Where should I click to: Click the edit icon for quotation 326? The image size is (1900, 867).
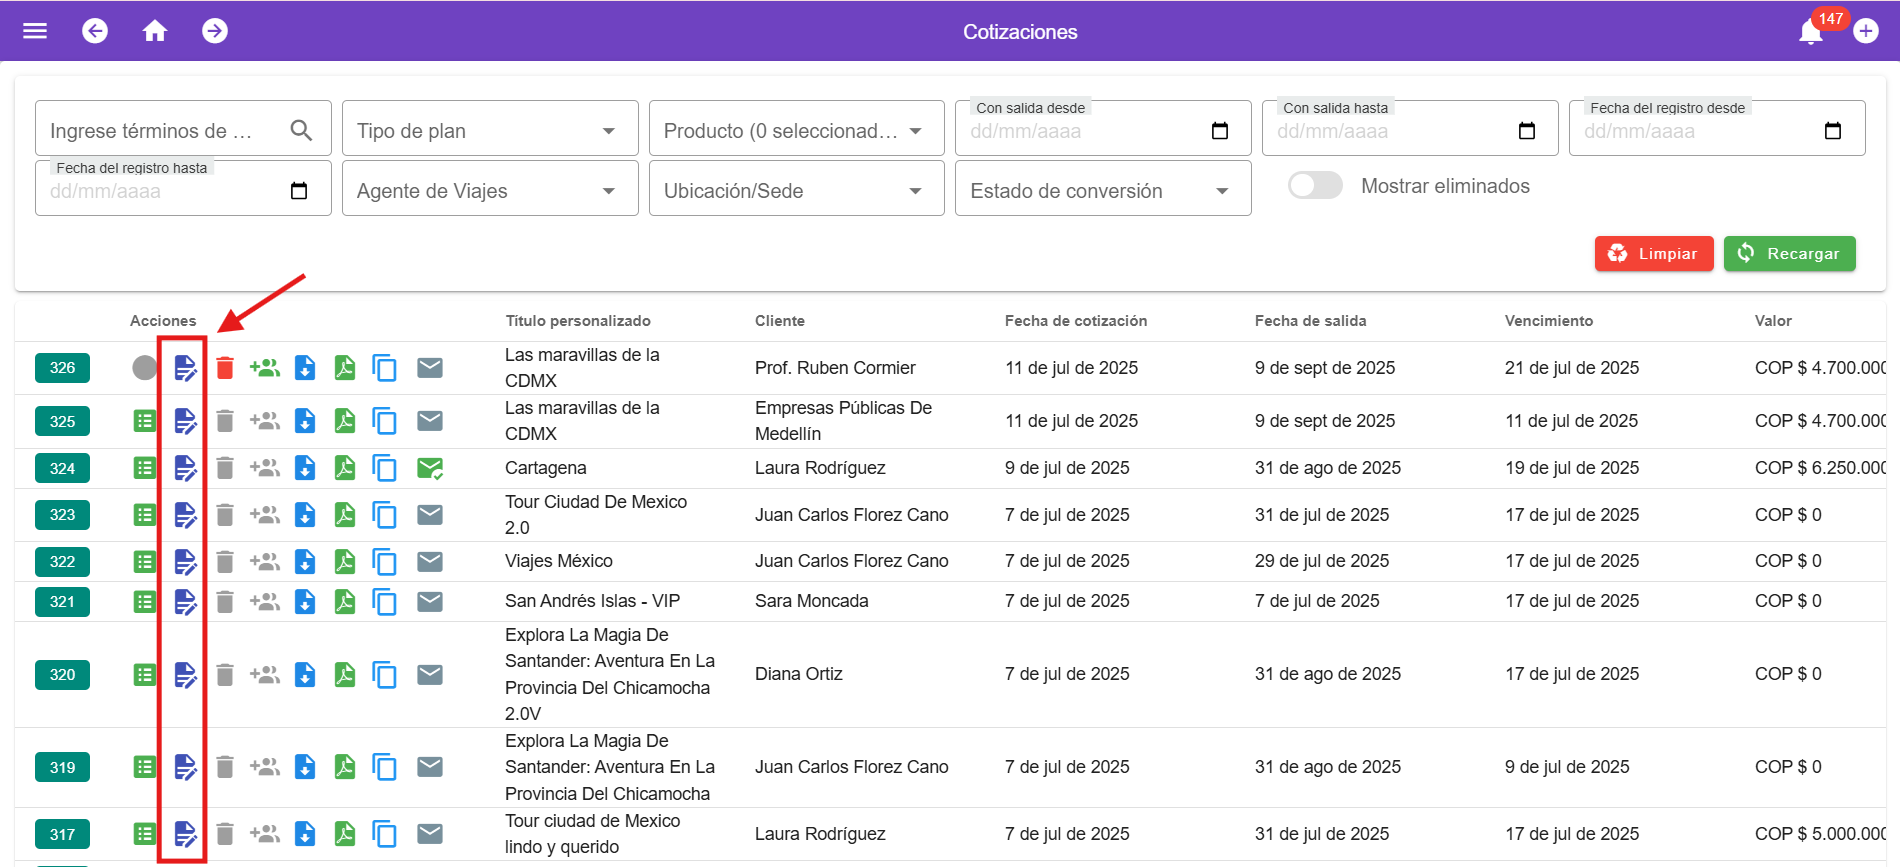pyautogui.click(x=185, y=368)
